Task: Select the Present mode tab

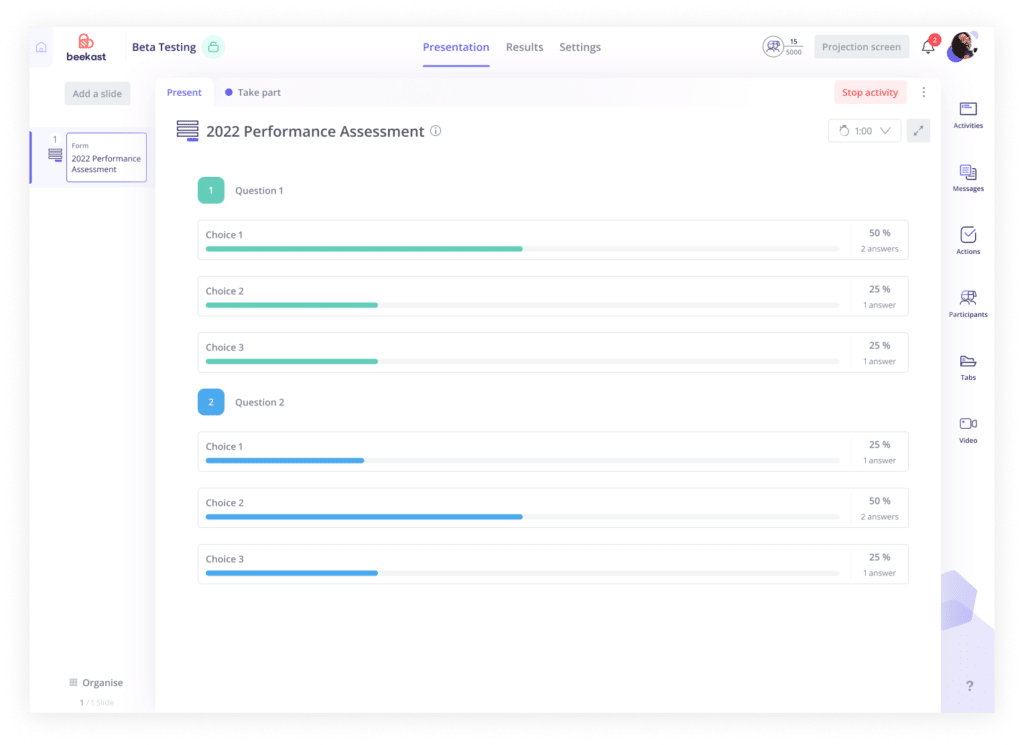Action: 184,92
